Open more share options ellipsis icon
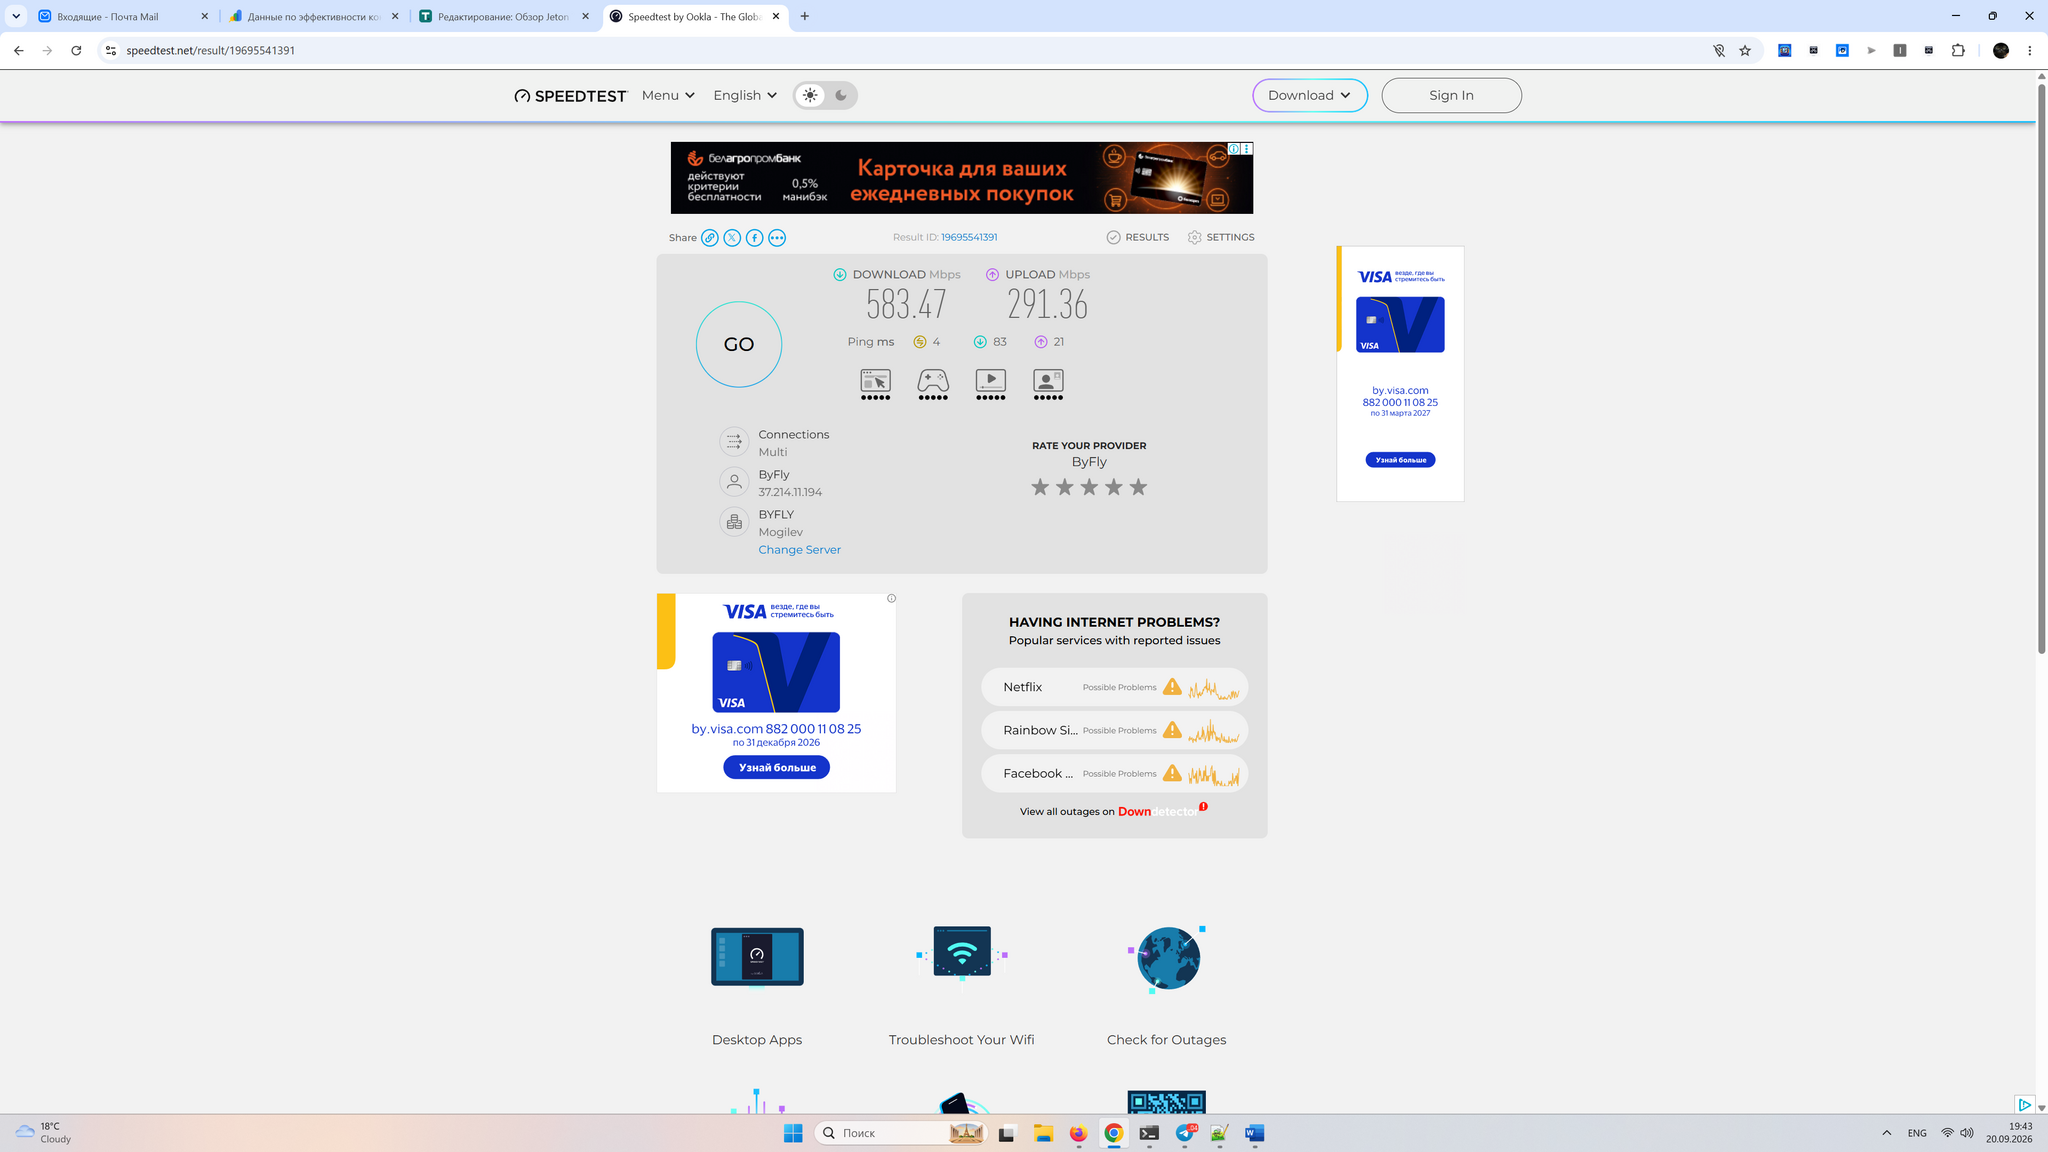The width and height of the screenshot is (2048, 1152). (777, 238)
